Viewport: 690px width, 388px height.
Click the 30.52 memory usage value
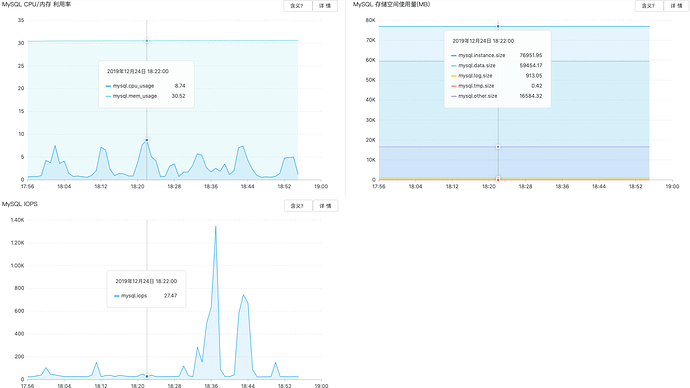click(178, 96)
